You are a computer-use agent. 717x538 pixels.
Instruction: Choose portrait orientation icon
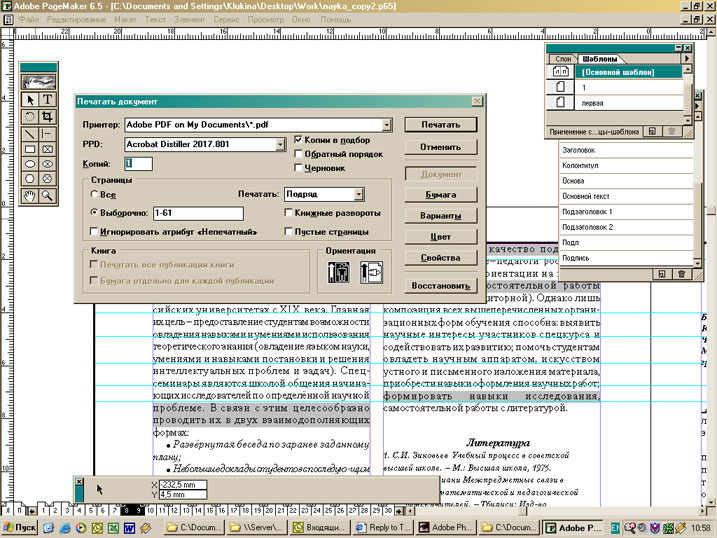tap(338, 272)
